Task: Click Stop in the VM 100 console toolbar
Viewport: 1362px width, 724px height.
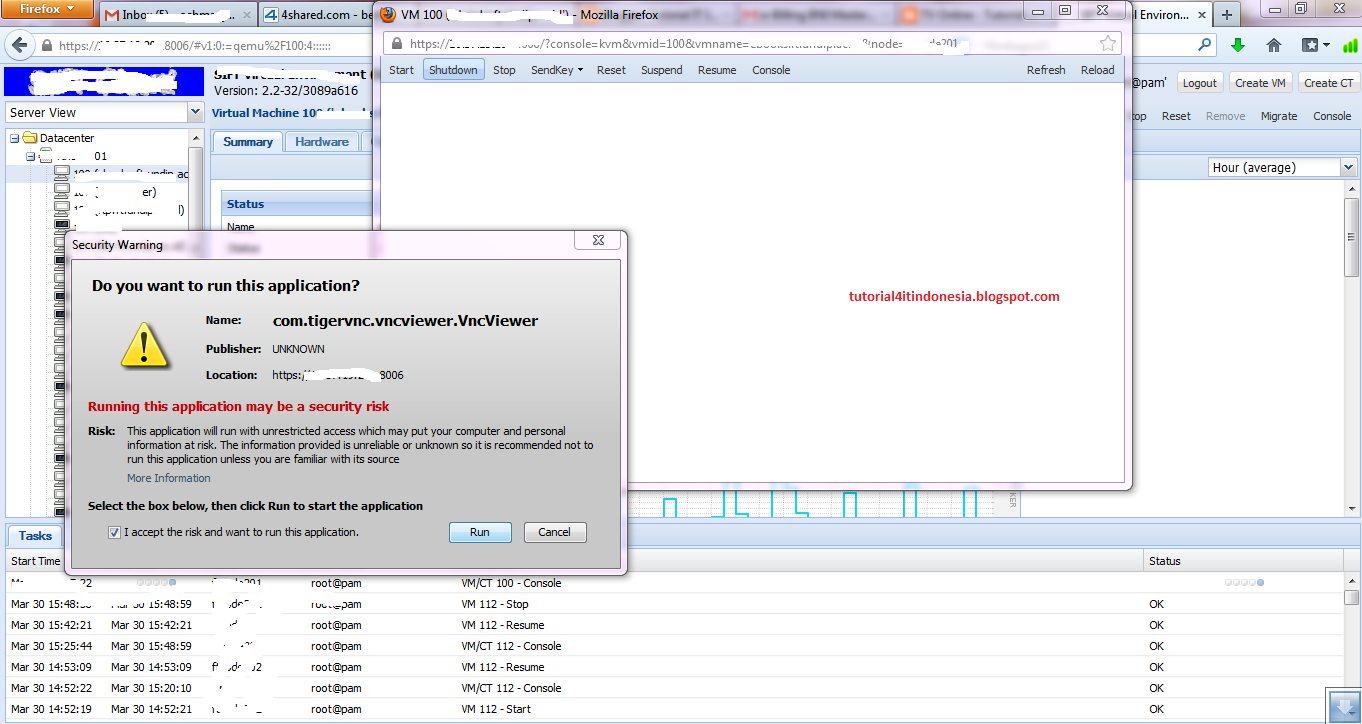Action: [x=504, y=70]
